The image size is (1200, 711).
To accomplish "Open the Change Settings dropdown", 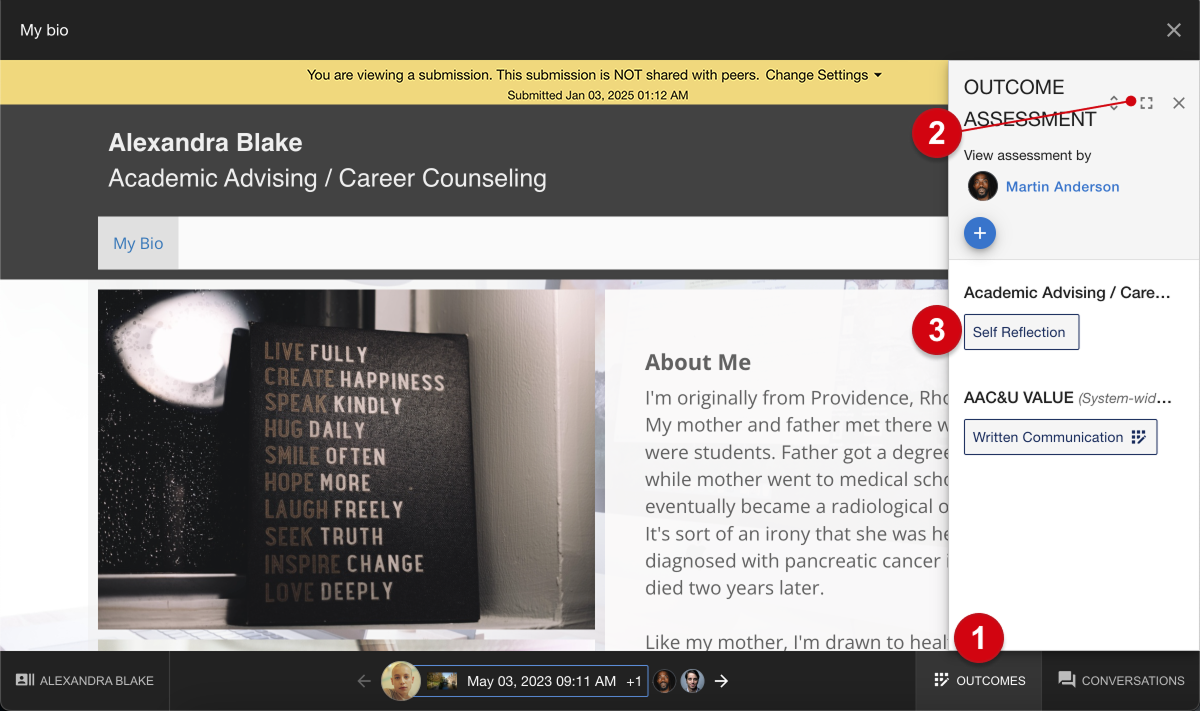I will 823,75.
